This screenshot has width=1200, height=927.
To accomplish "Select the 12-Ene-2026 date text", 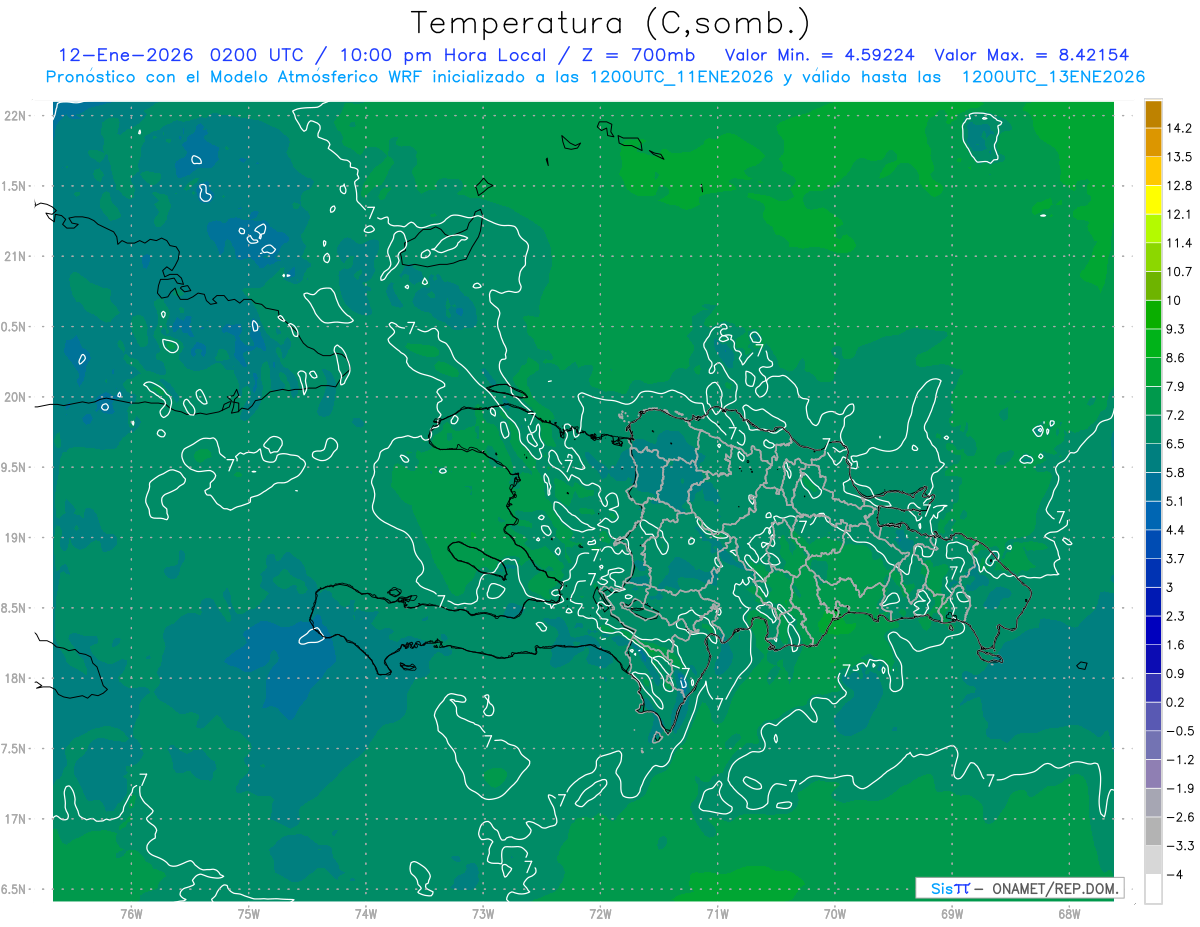I will click(126, 54).
